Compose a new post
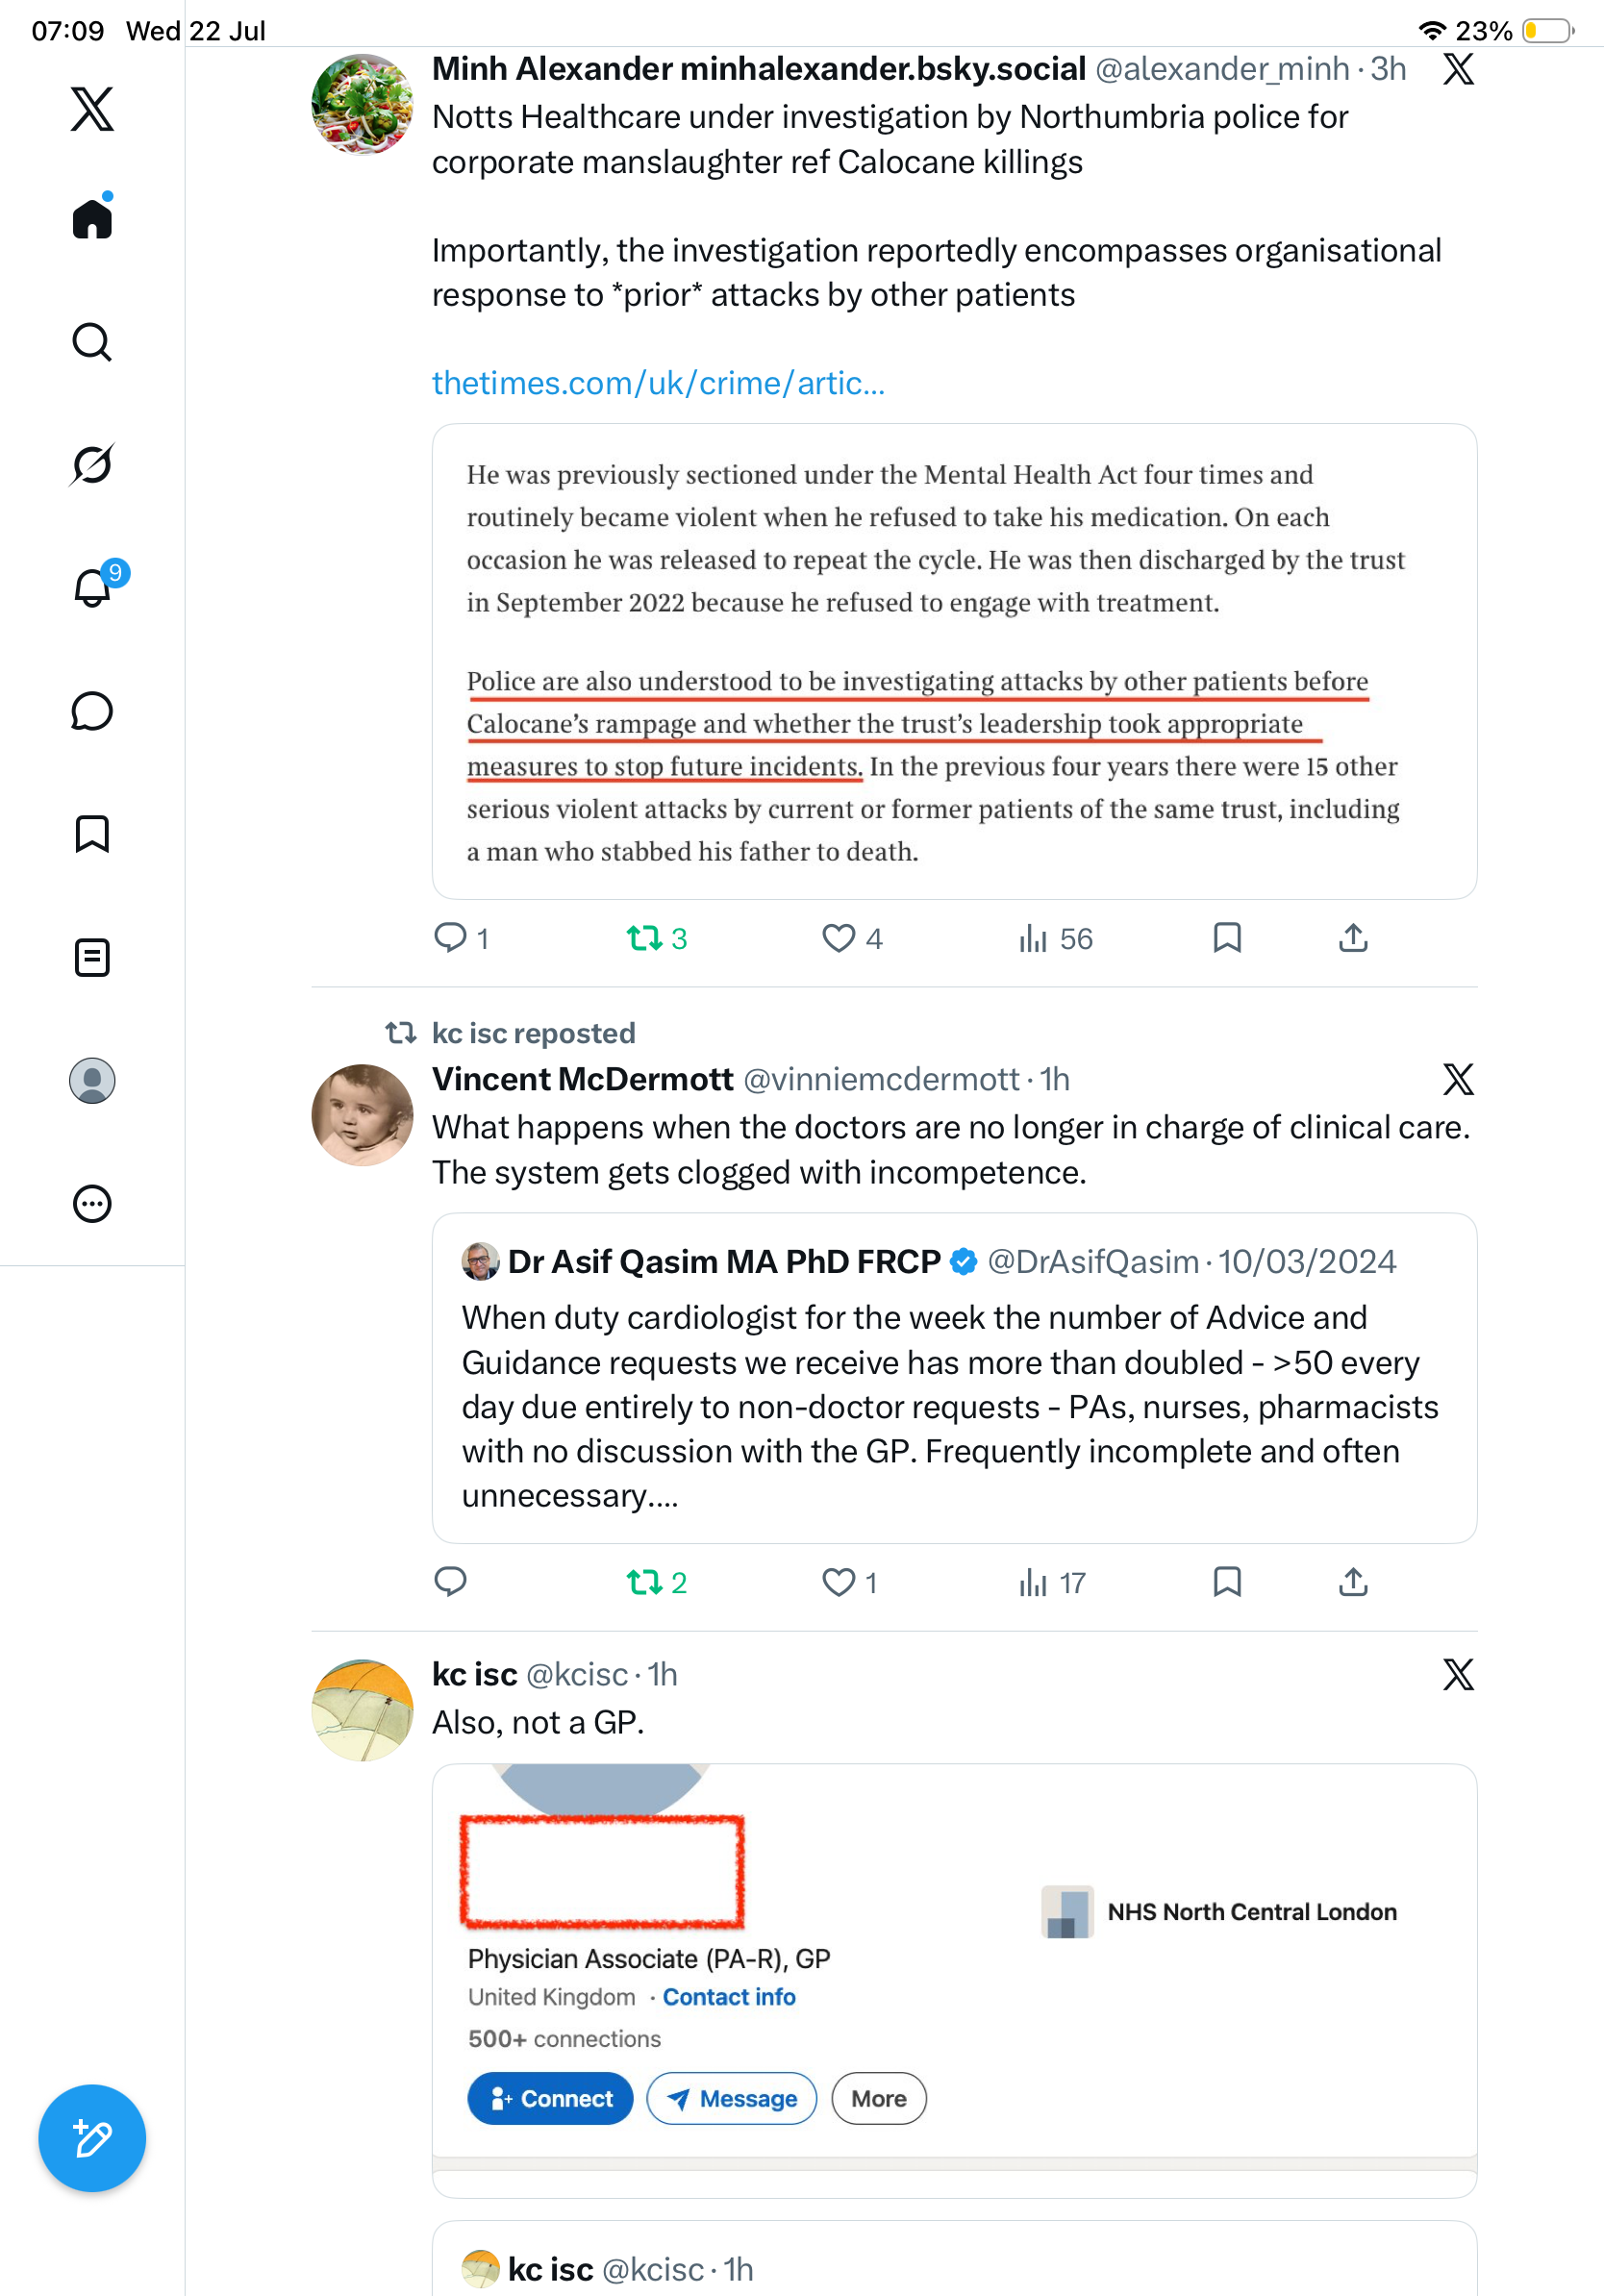Viewport: 1604px width, 2296px height. tap(92, 2139)
